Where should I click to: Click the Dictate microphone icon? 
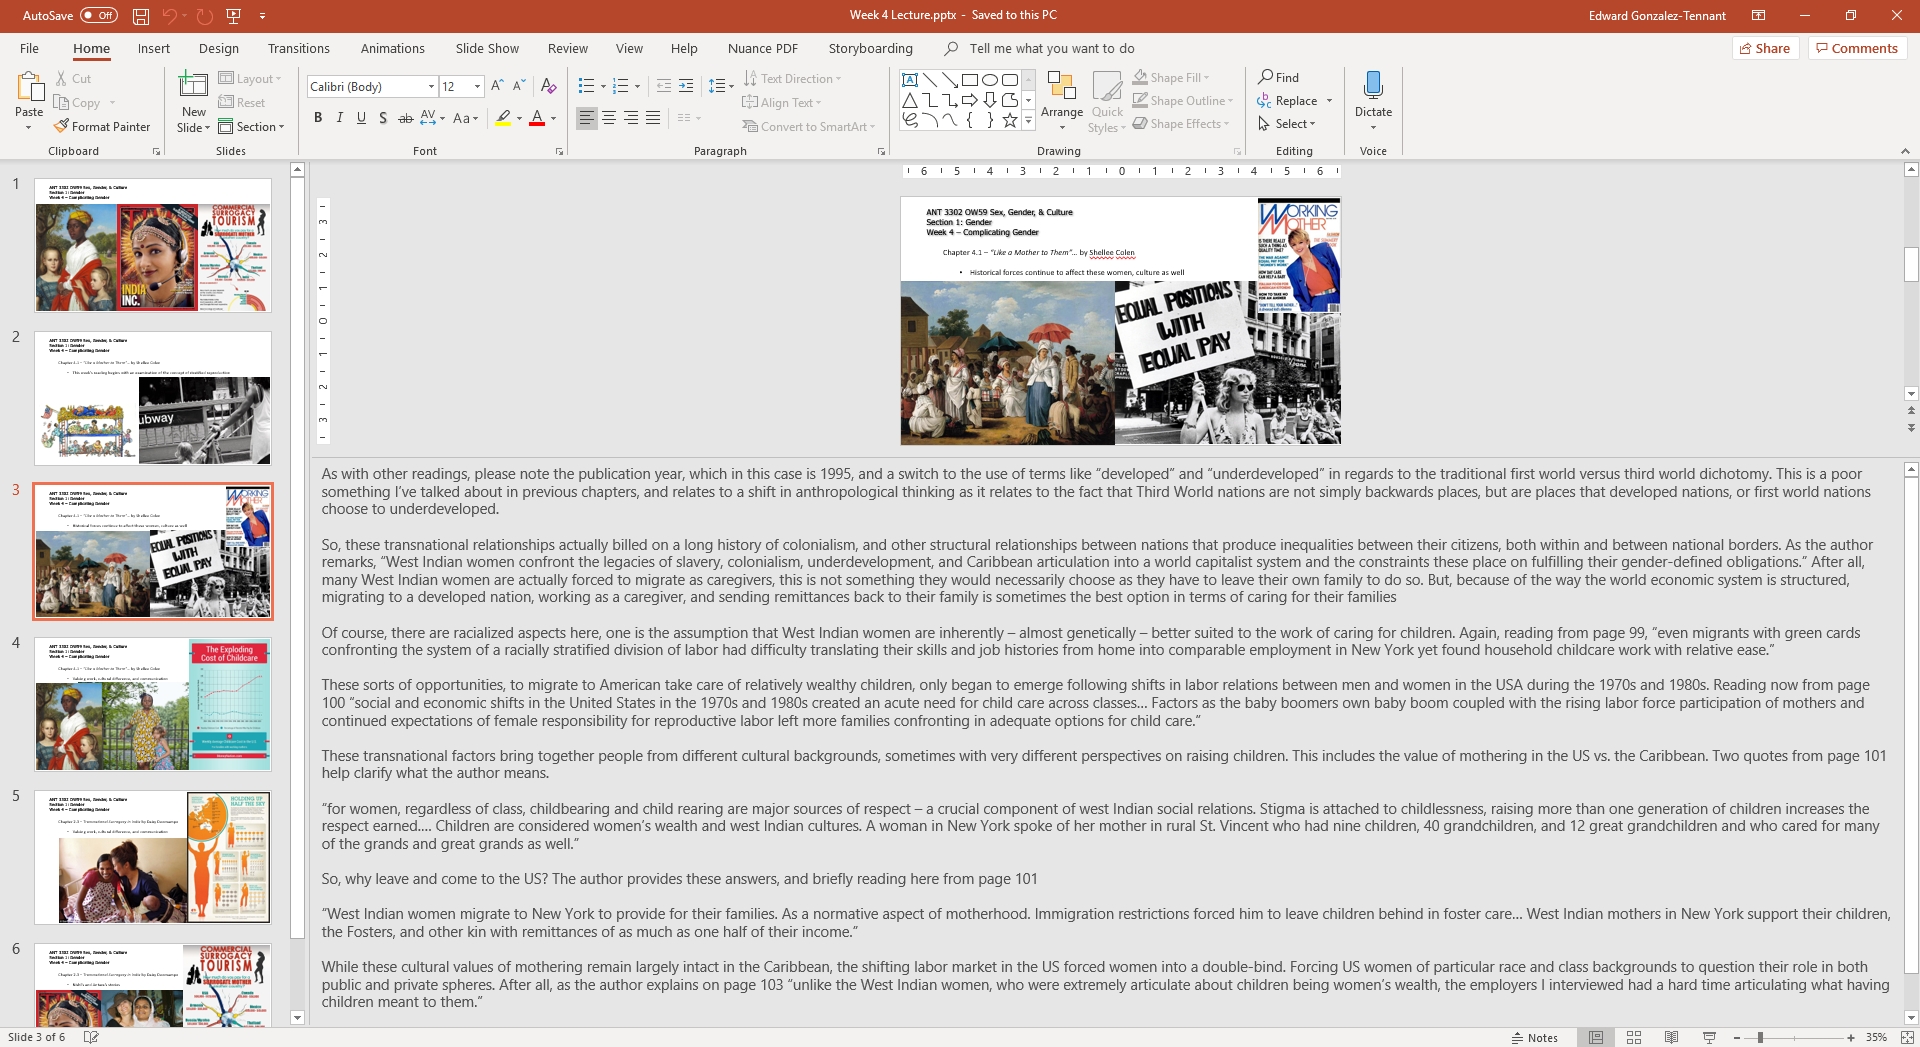coord(1373,85)
